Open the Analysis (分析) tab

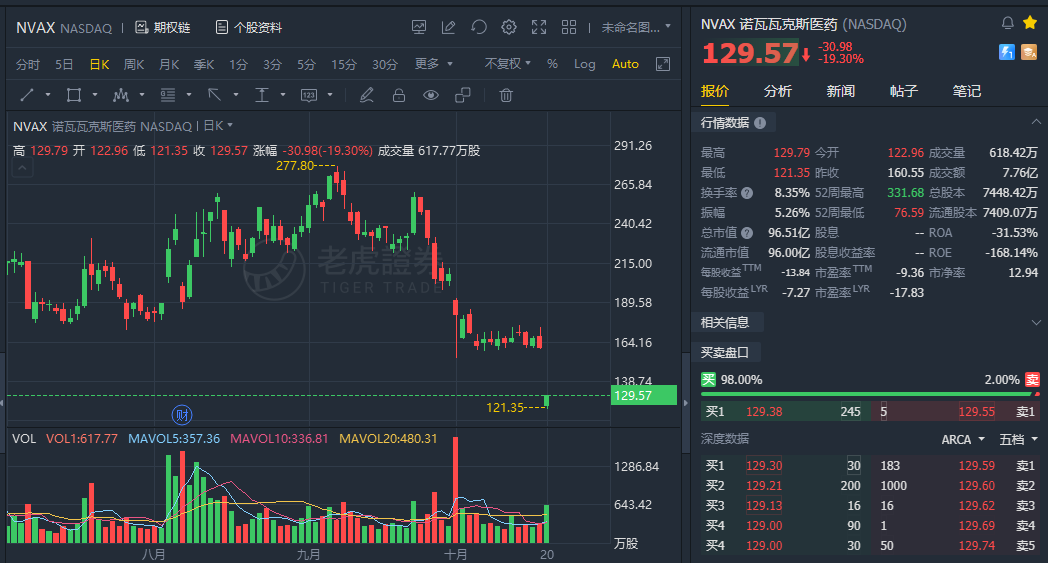[777, 91]
